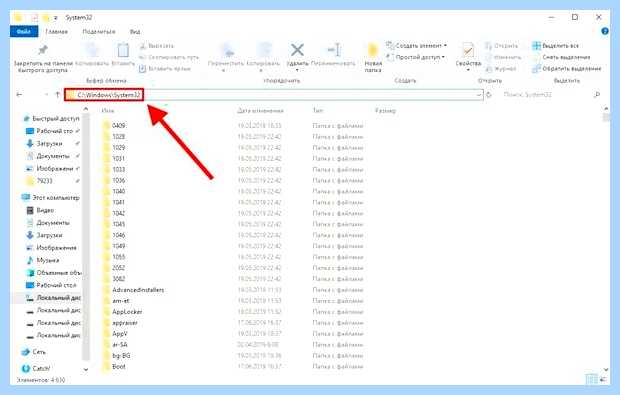Select the Boot folder
The width and height of the screenshot is (620, 395).
point(114,367)
